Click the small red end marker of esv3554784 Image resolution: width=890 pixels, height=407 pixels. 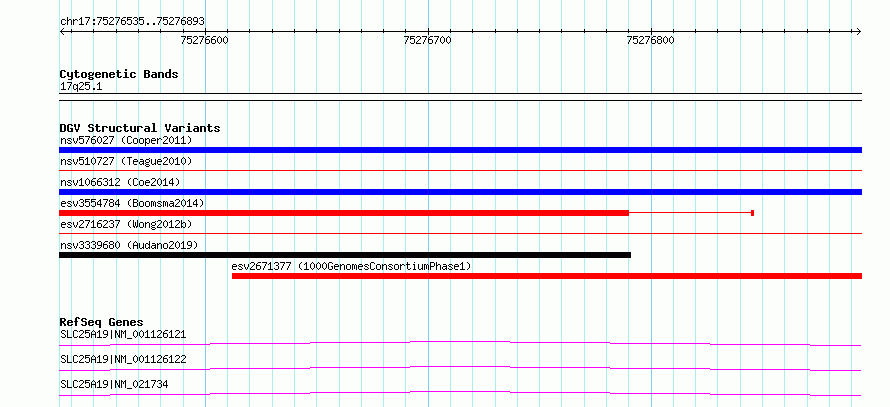pyautogui.click(x=752, y=213)
